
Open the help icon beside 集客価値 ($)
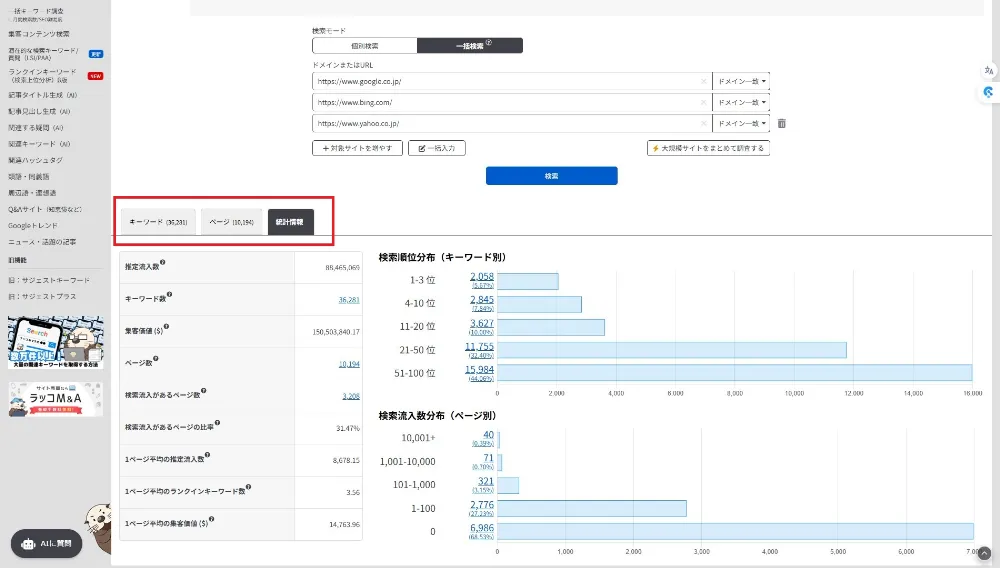pyautogui.click(x=166, y=326)
